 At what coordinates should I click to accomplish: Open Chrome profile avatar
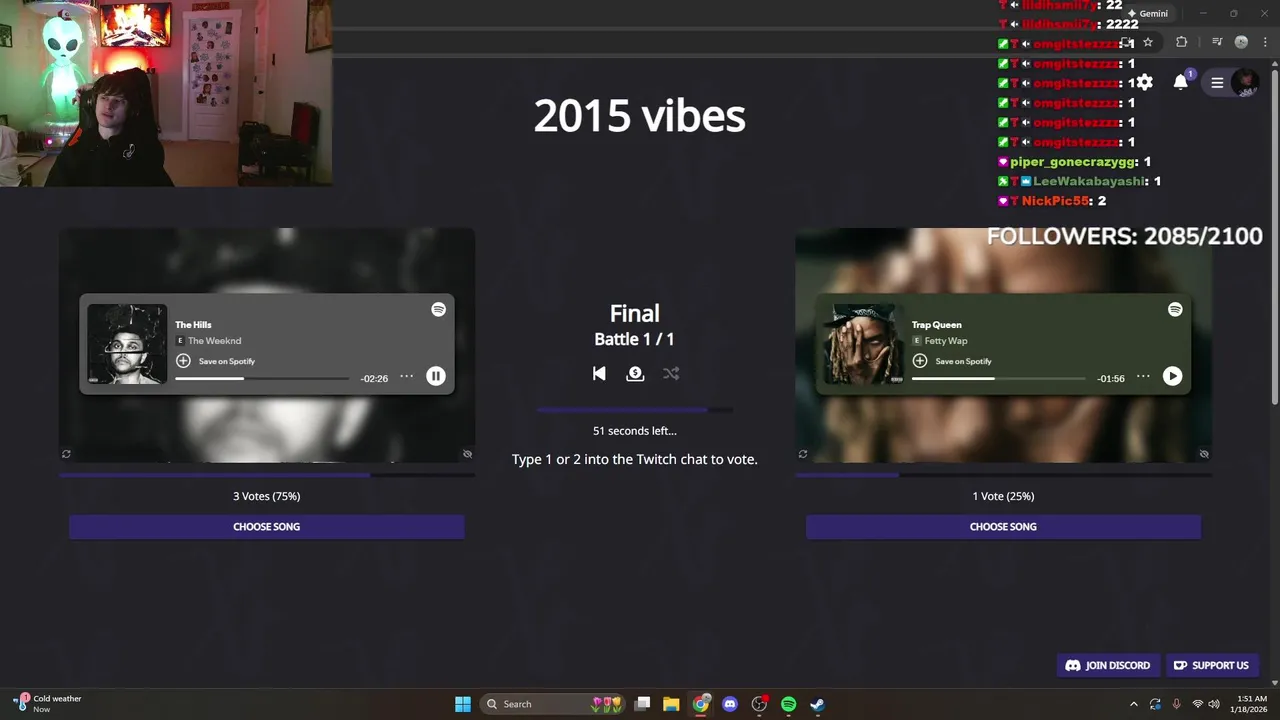[x=1241, y=42]
